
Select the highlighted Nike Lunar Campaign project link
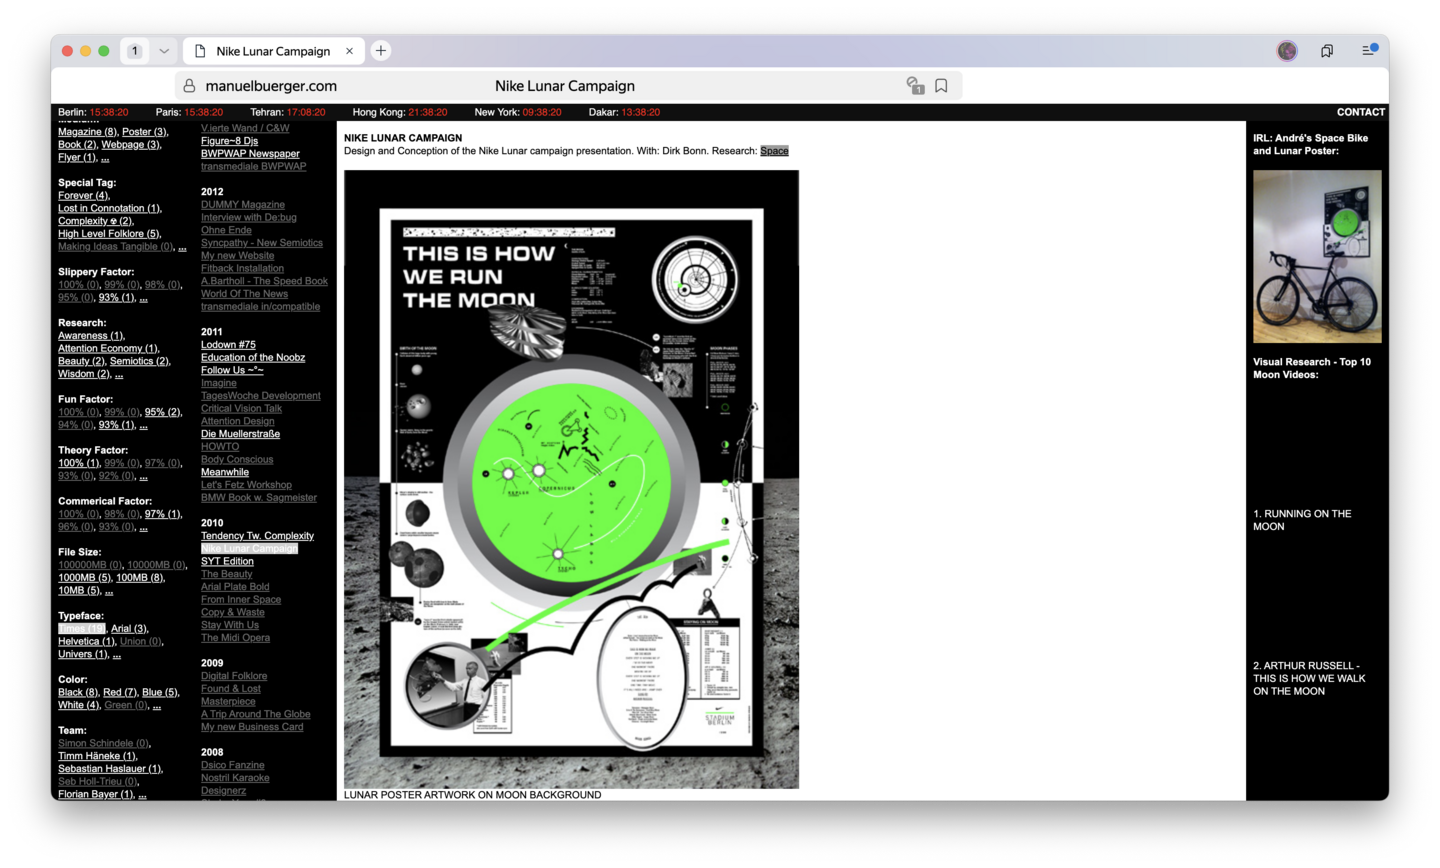[249, 549]
